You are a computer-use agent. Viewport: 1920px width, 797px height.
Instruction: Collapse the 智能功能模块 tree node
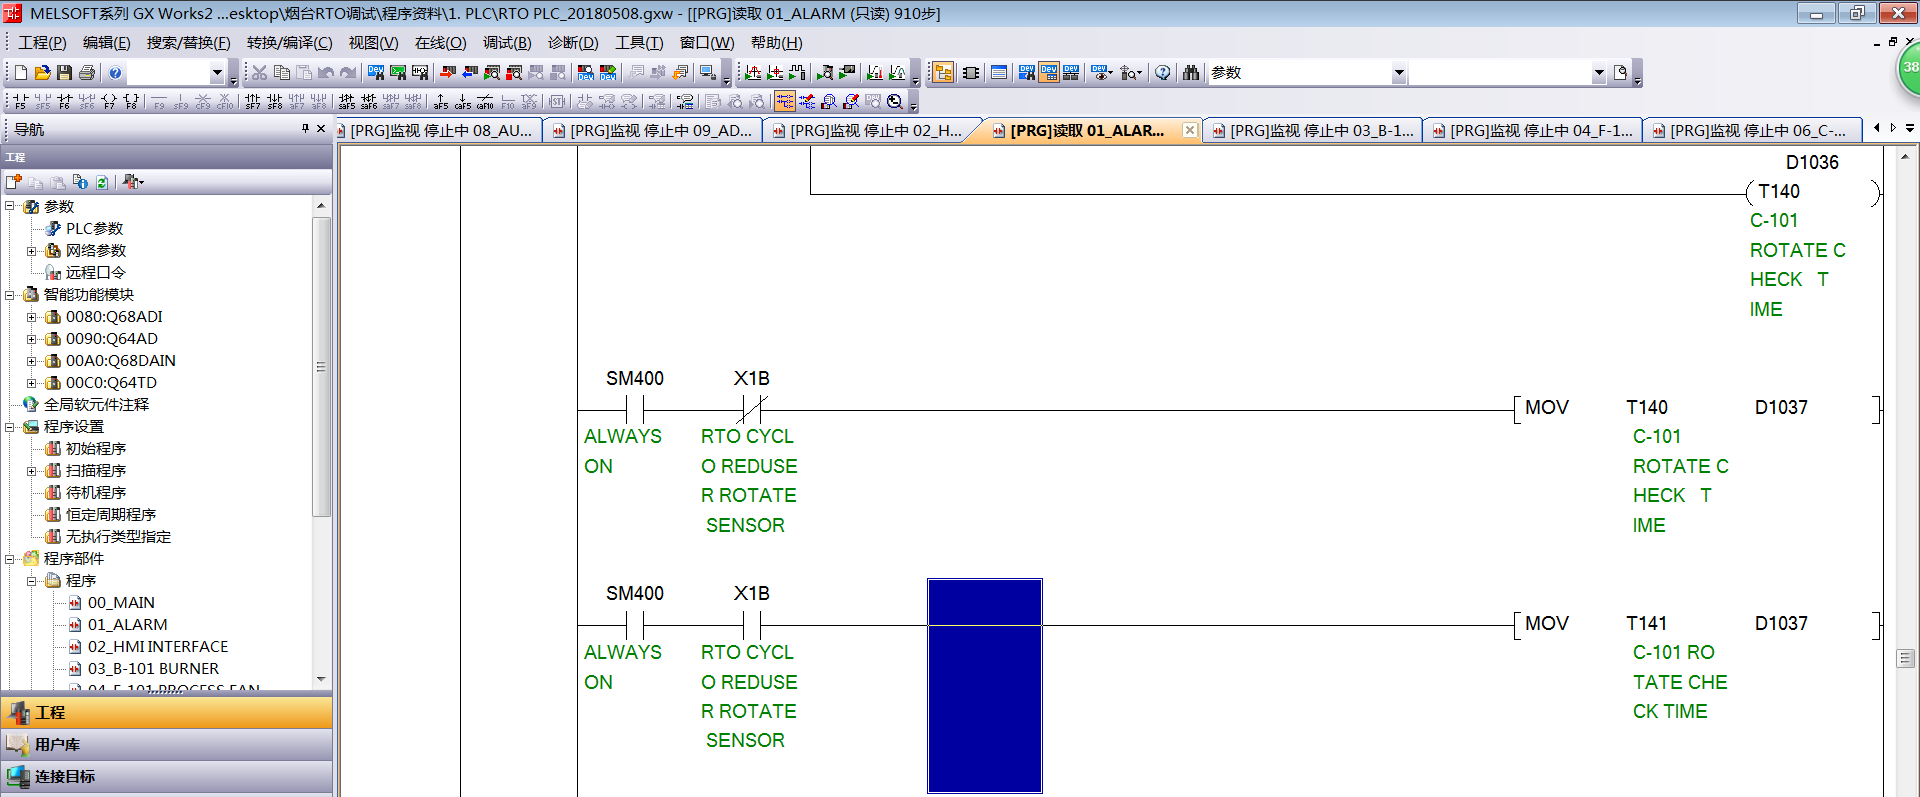pyautogui.click(x=10, y=295)
